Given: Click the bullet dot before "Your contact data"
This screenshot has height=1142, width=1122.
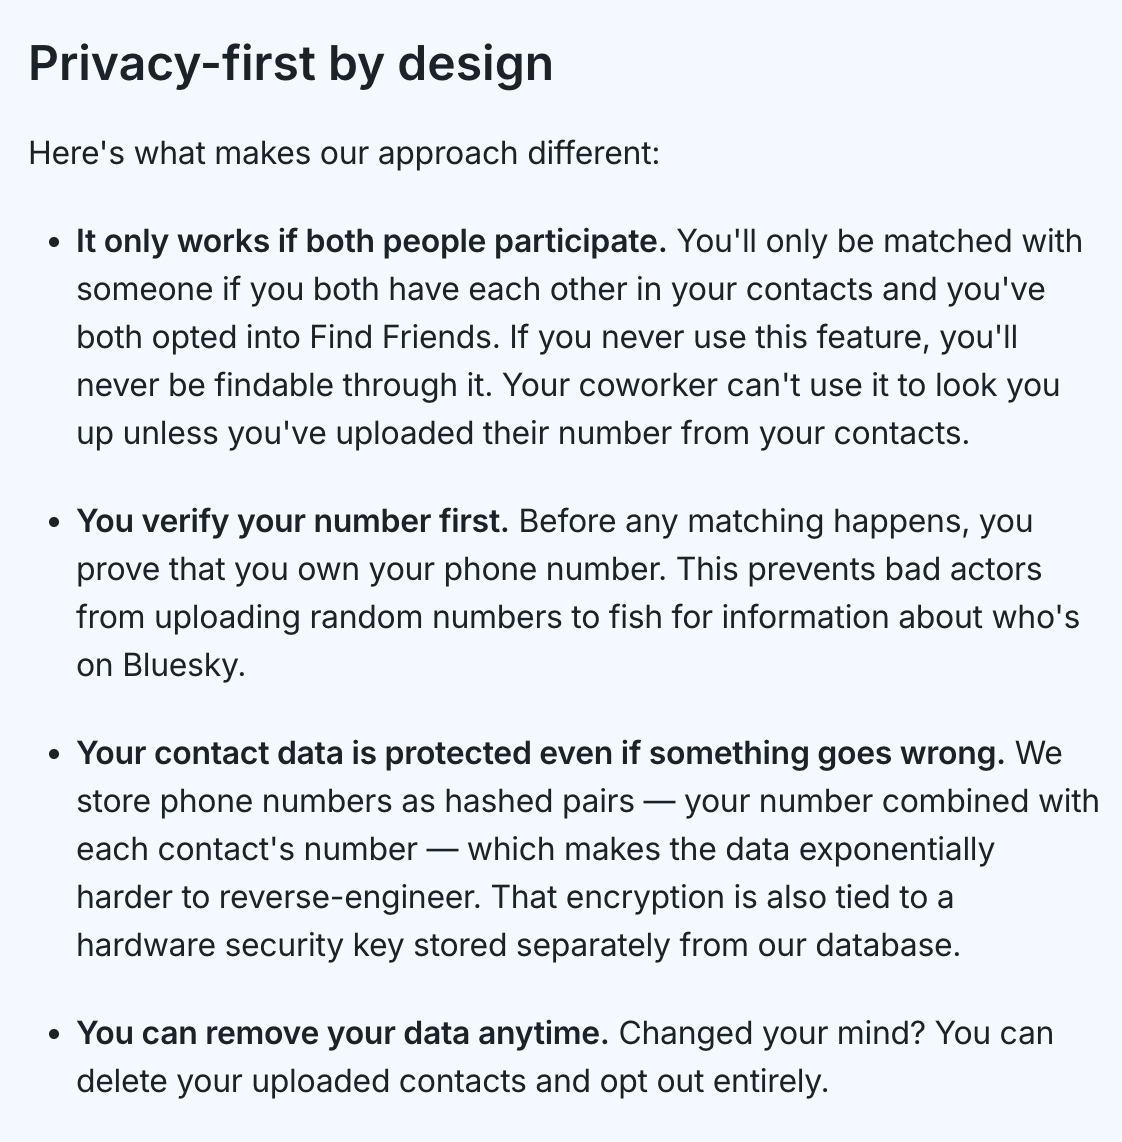Looking at the screenshot, I should coord(54,755).
